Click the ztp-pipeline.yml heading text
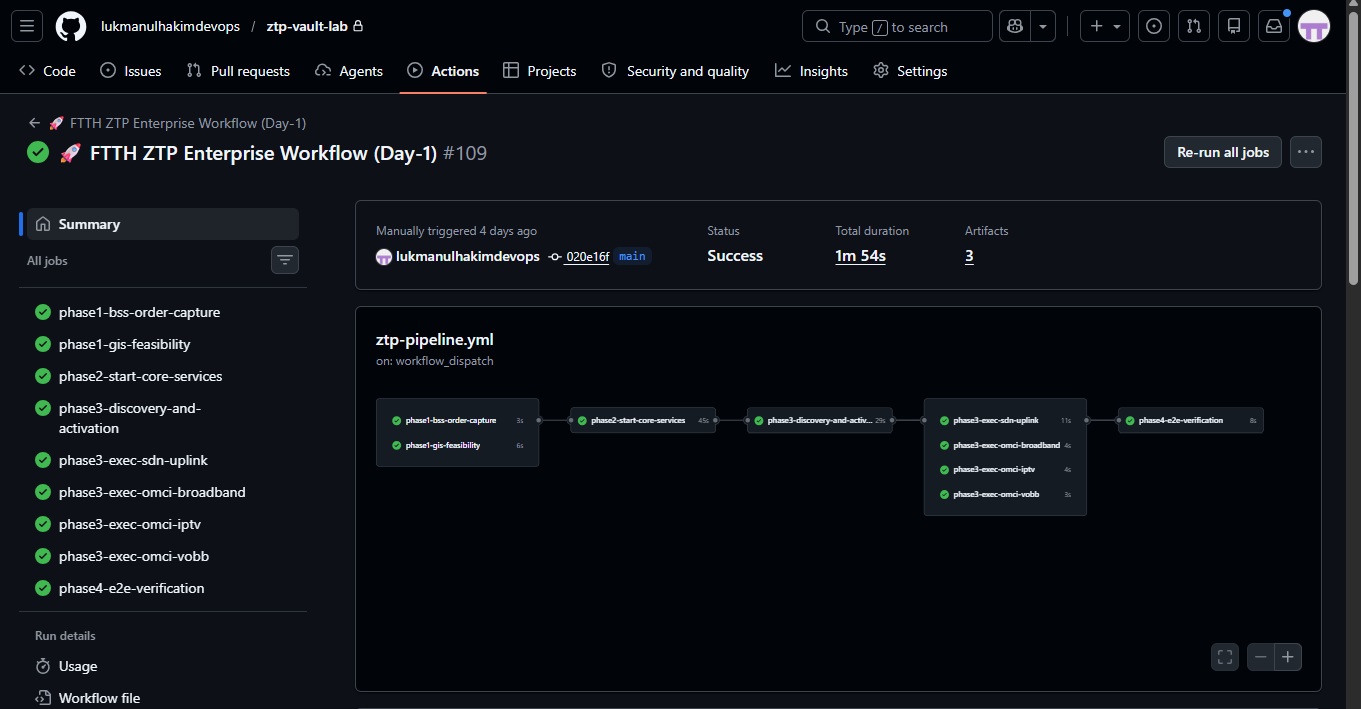 point(435,339)
